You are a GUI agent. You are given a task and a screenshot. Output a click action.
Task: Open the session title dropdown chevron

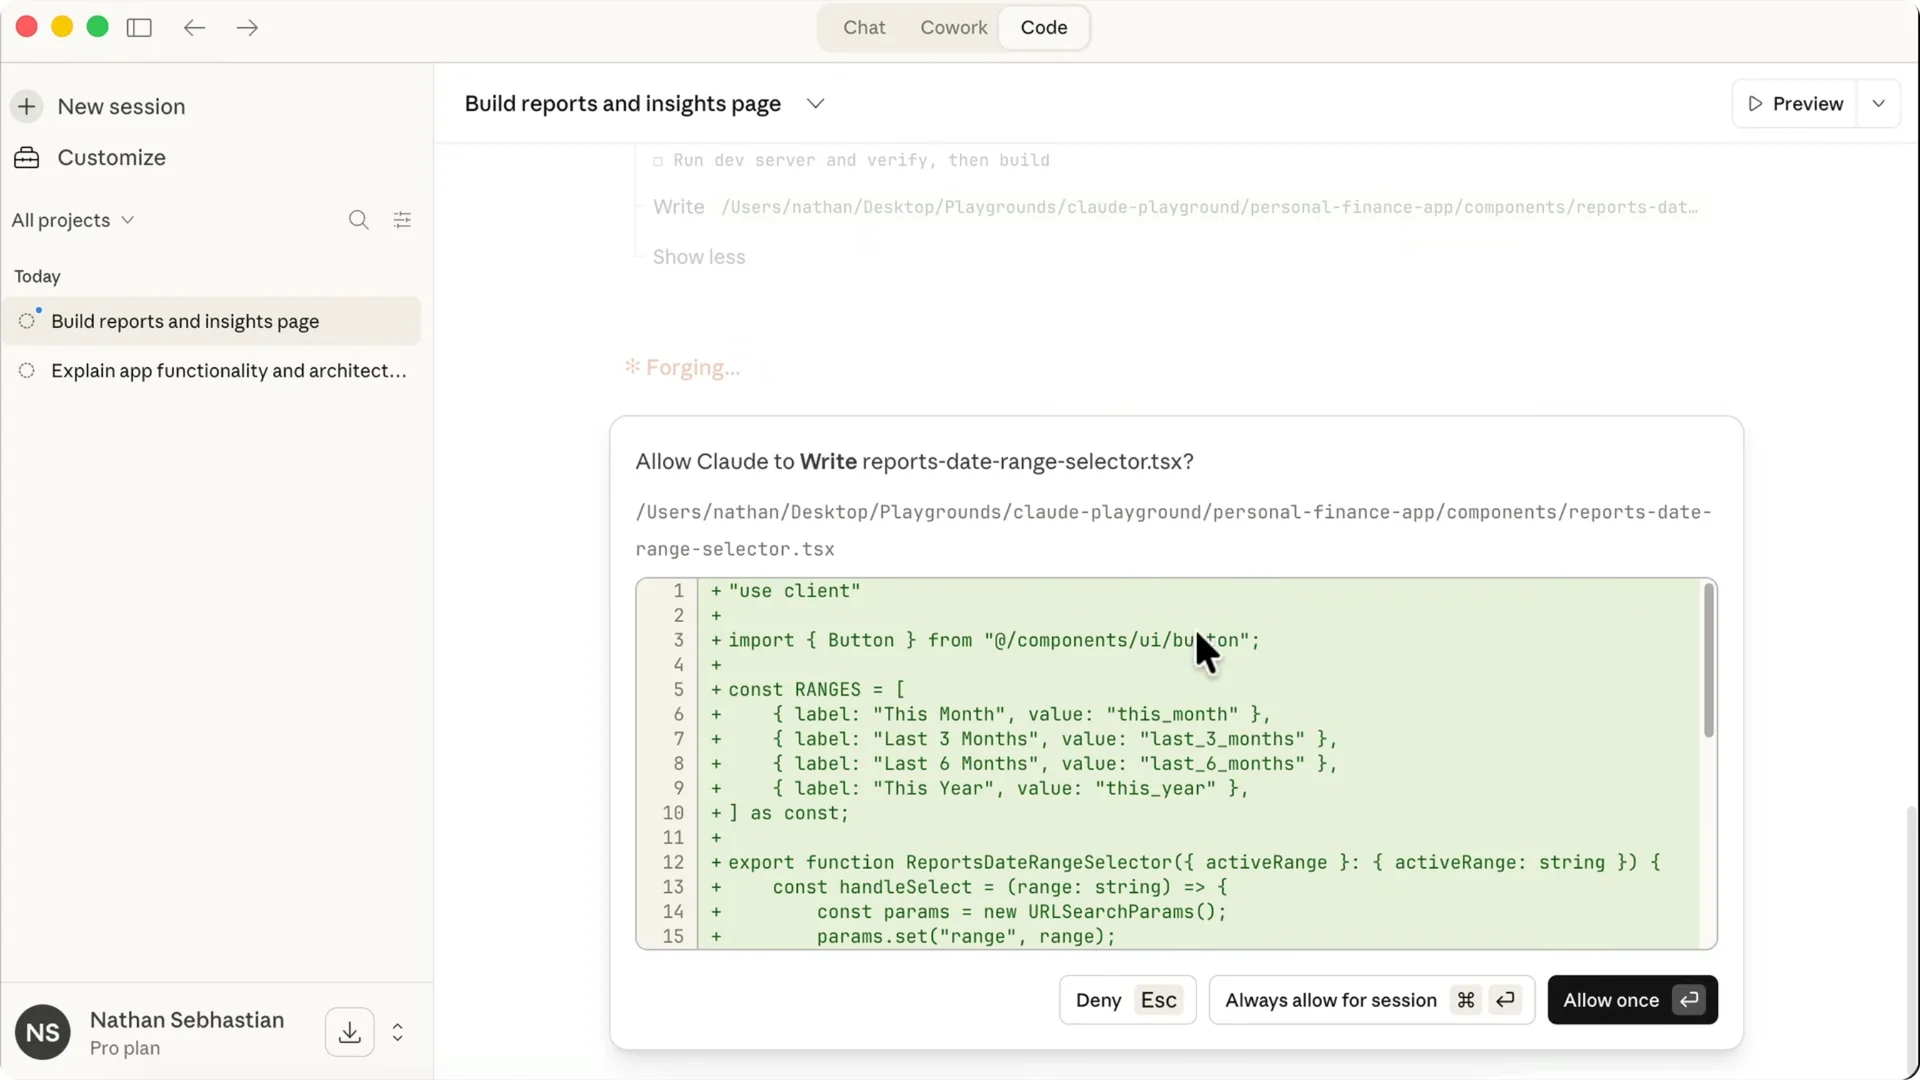click(x=816, y=104)
